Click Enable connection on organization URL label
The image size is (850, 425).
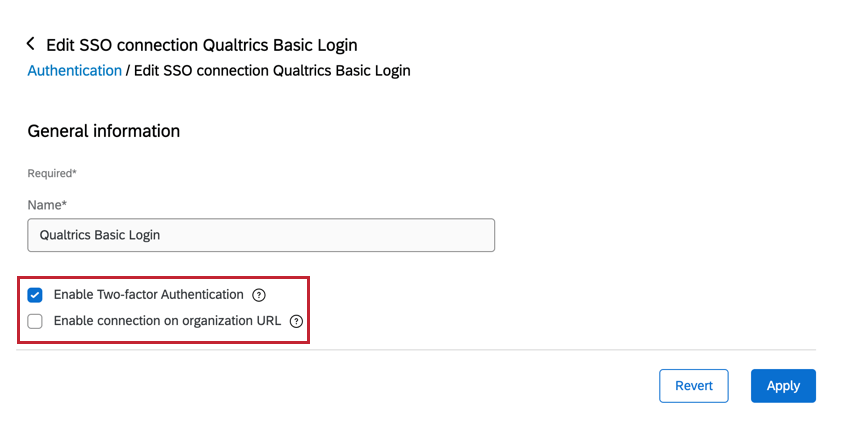(x=167, y=322)
